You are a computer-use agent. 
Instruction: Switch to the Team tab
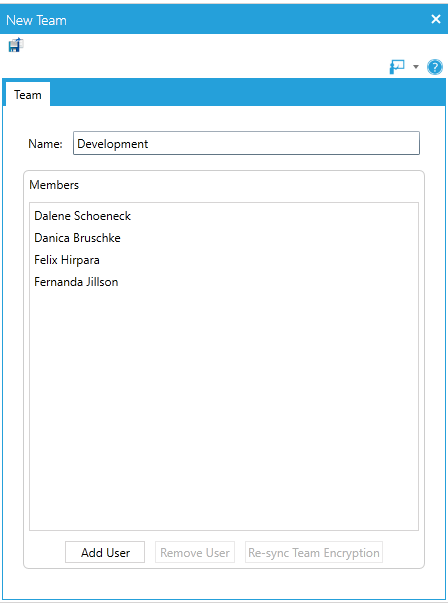(28, 95)
